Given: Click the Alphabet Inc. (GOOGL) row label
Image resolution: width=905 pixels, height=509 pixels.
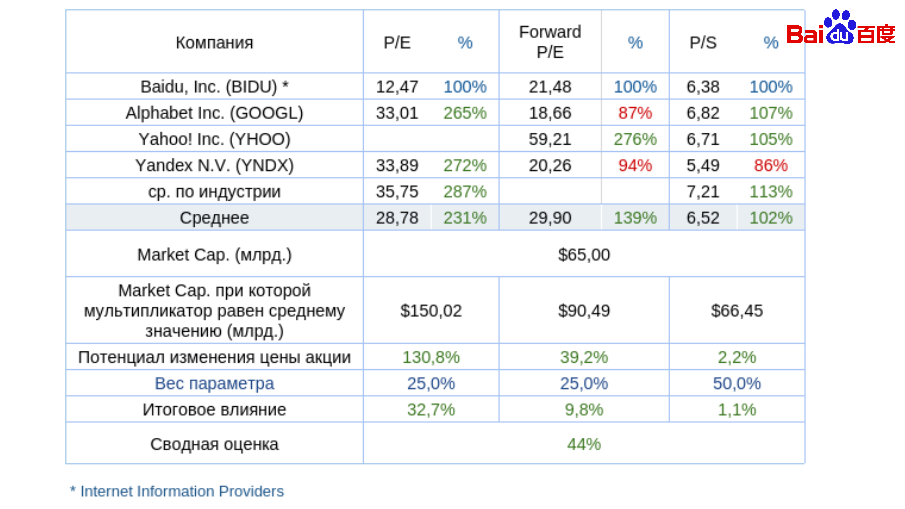Looking at the screenshot, I should coord(214,113).
